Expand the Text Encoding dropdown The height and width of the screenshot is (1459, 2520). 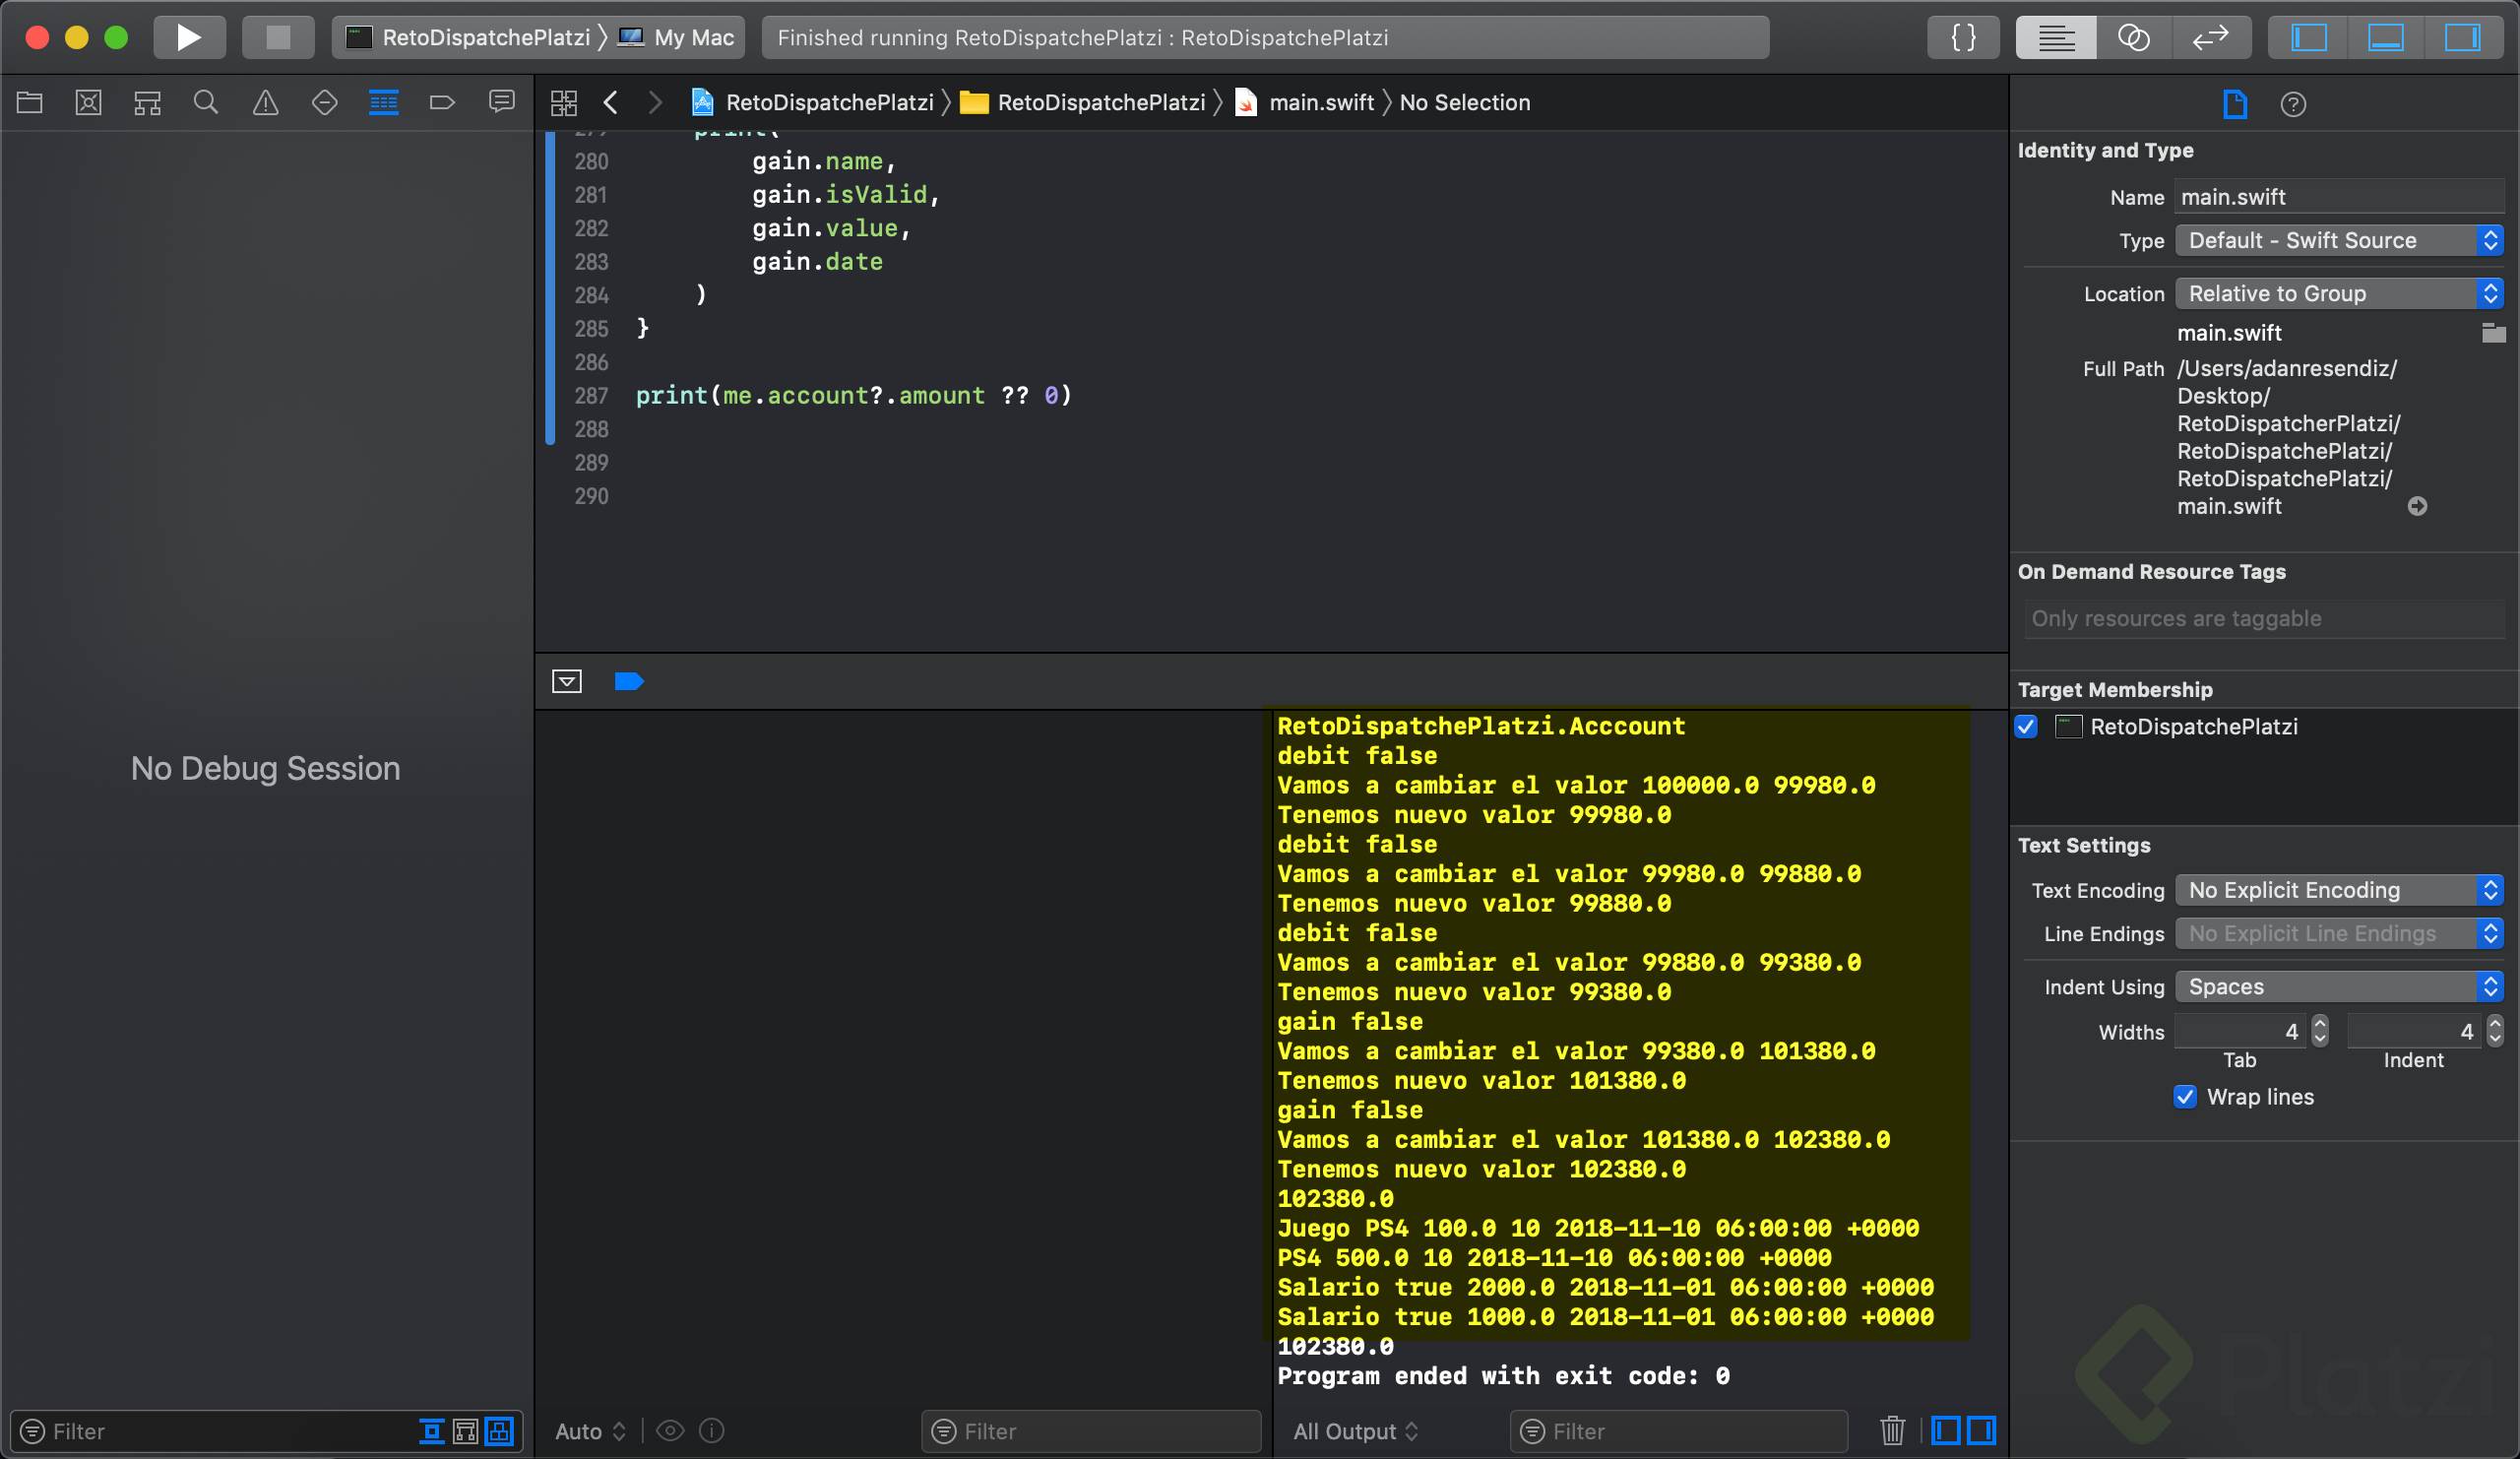tap(2338, 890)
